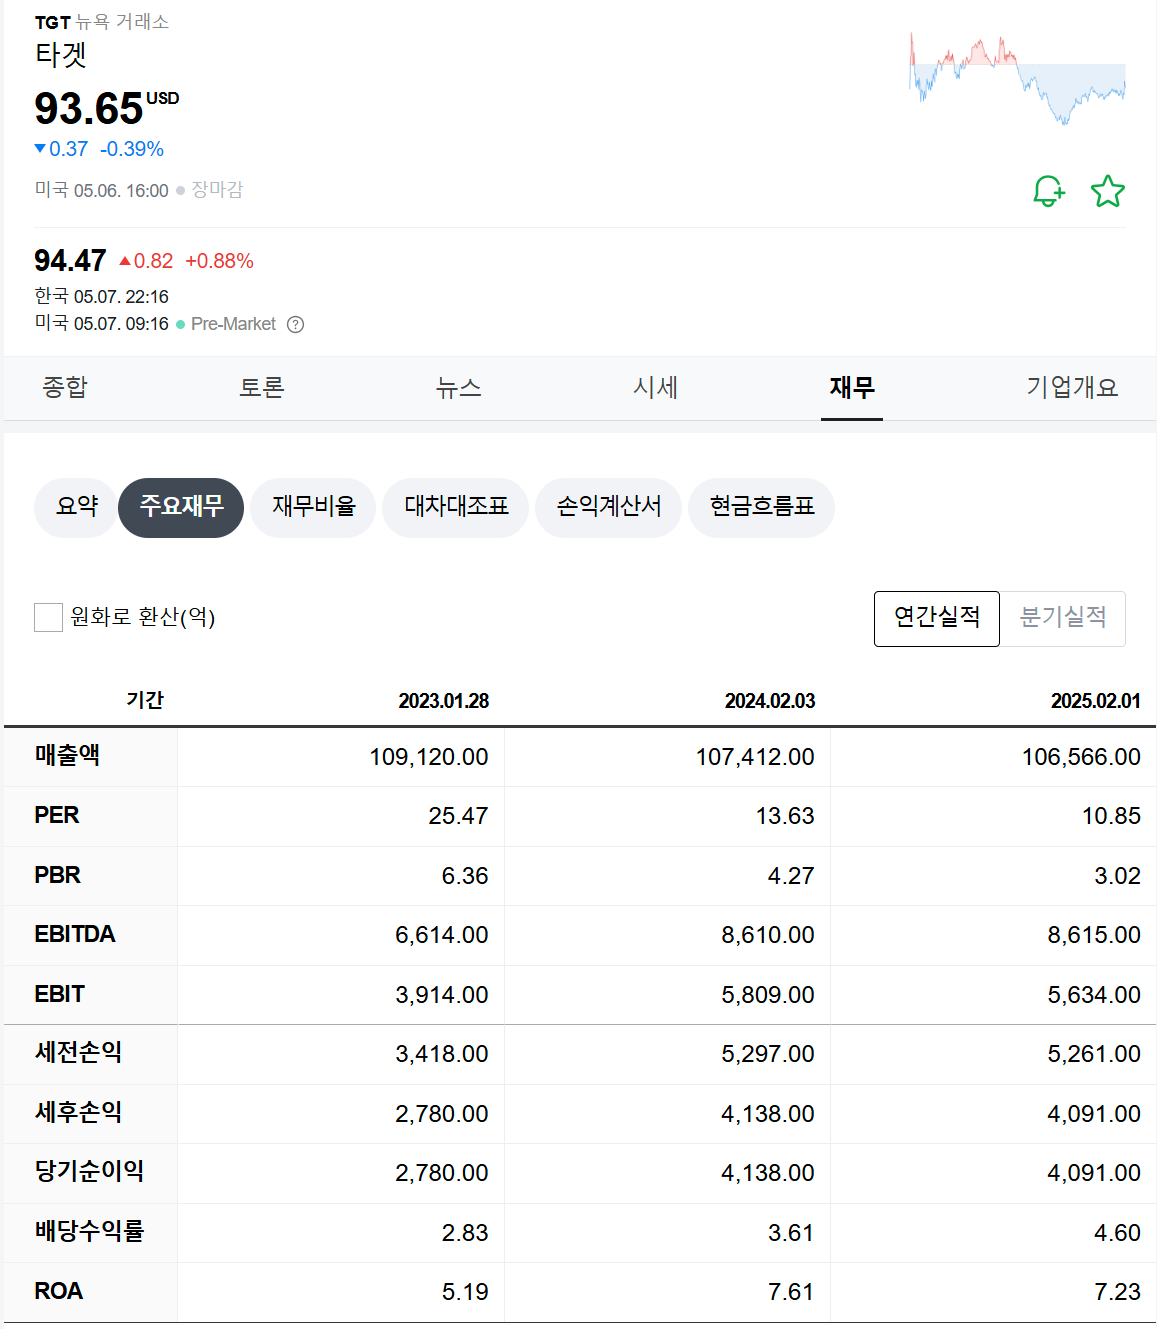Click the PER value 25.47
The height and width of the screenshot is (1329, 1157).
click(458, 816)
